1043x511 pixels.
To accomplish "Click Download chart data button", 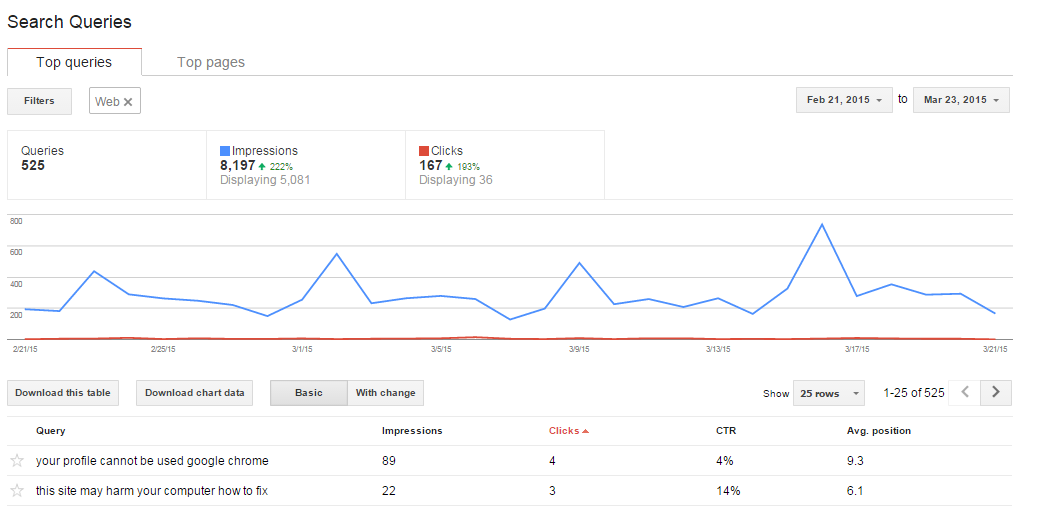I will tap(194, 393).
